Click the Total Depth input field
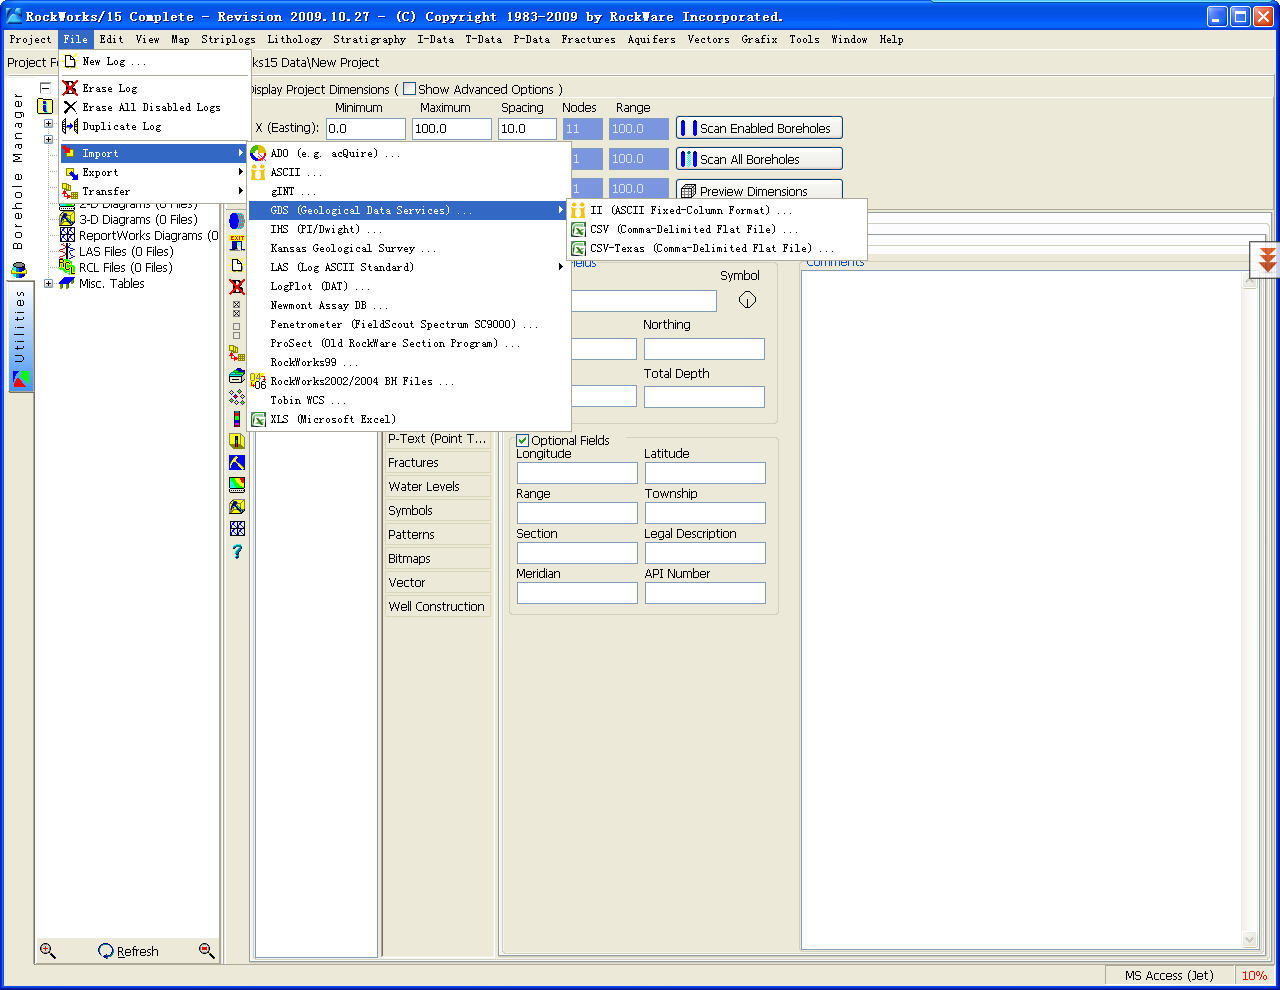 point(704,397)
